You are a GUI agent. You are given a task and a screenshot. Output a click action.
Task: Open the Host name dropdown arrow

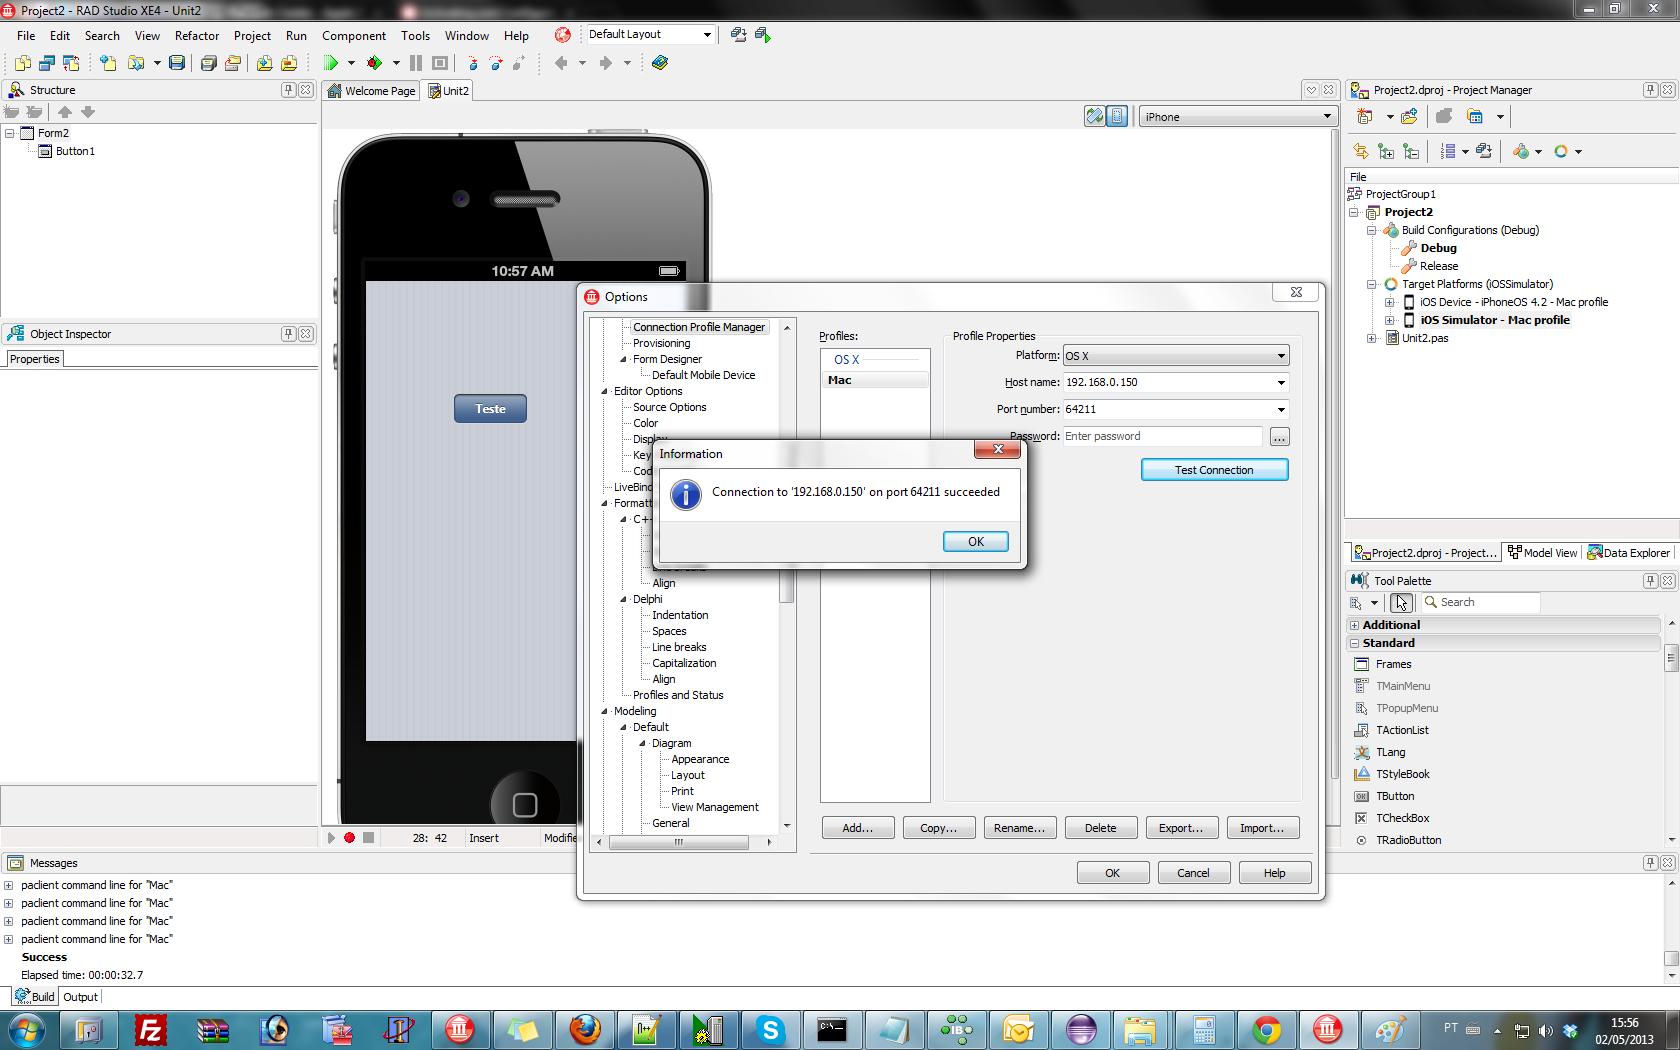point(1280,383)
